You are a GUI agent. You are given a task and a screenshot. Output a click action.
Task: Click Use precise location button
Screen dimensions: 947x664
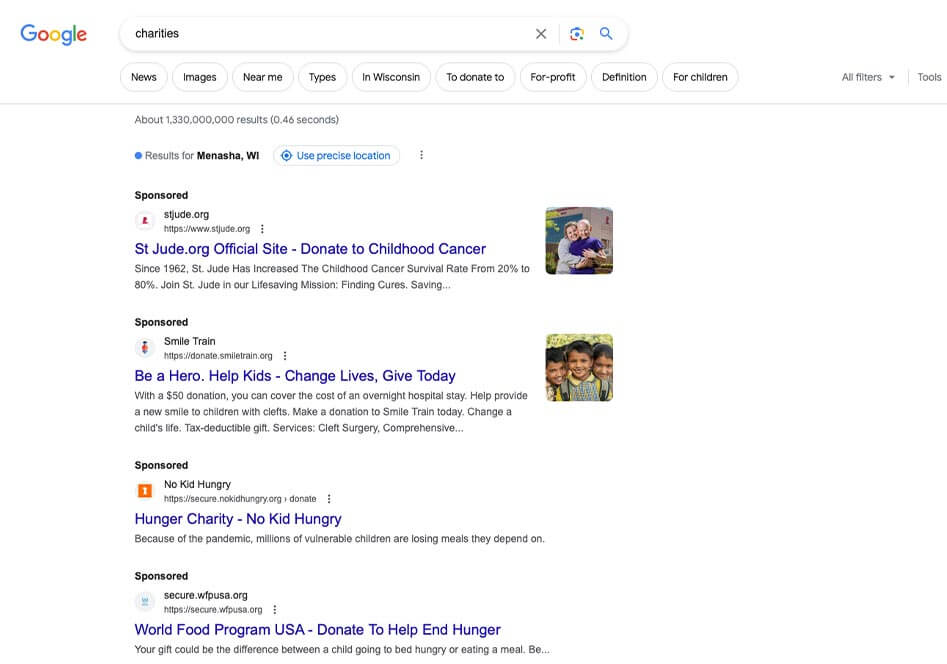(336, 155)
